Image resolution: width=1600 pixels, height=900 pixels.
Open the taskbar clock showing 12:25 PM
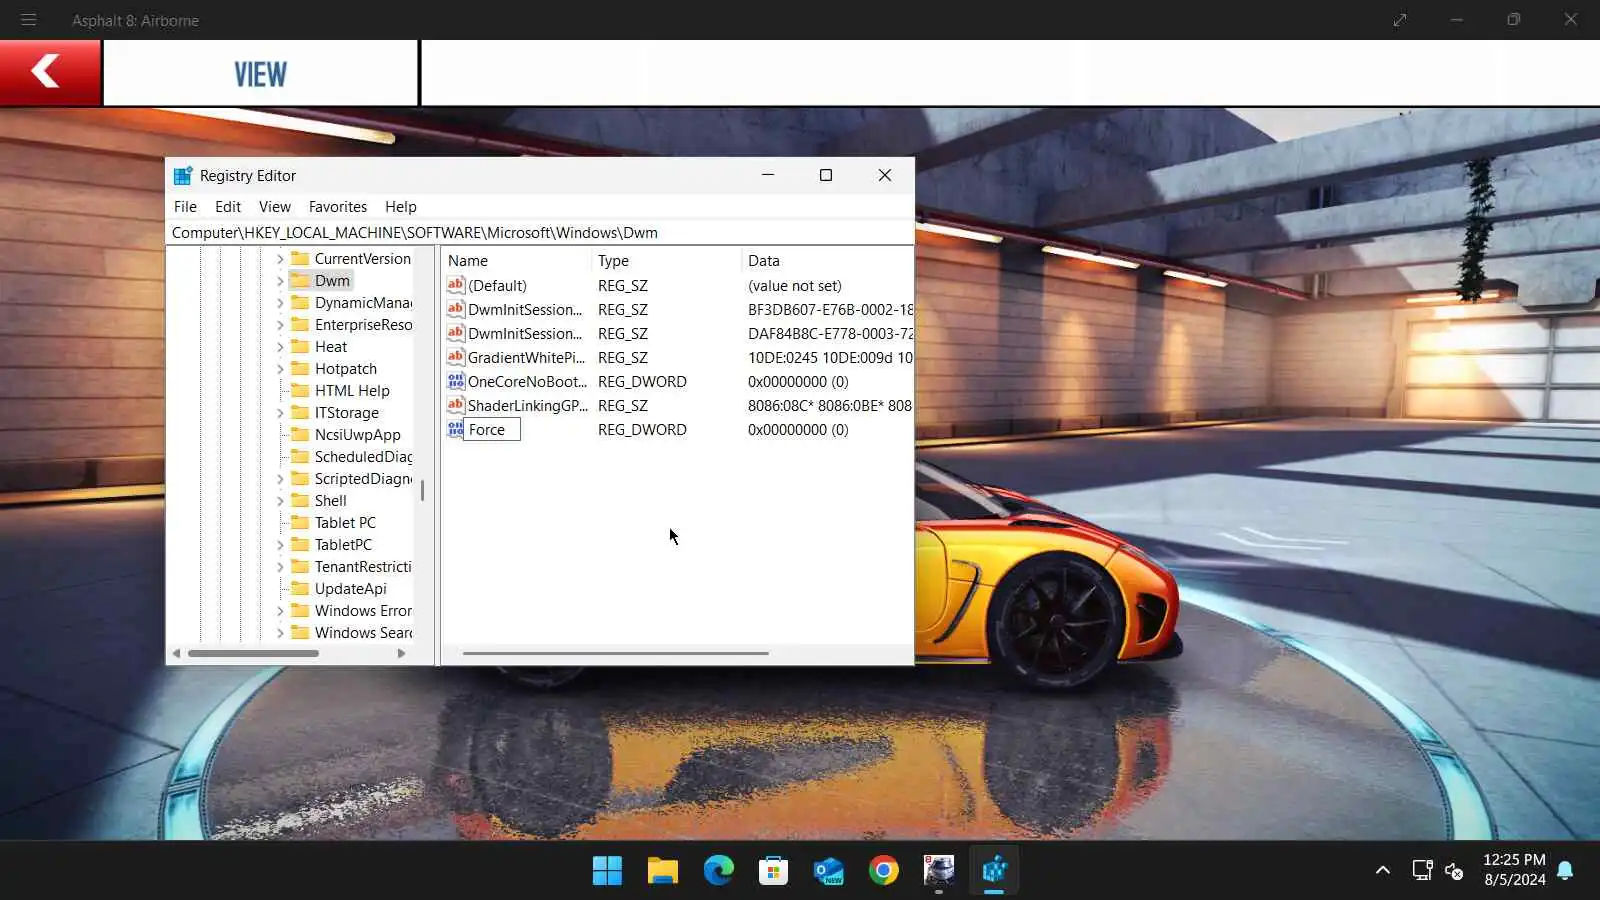[1514, 870]
